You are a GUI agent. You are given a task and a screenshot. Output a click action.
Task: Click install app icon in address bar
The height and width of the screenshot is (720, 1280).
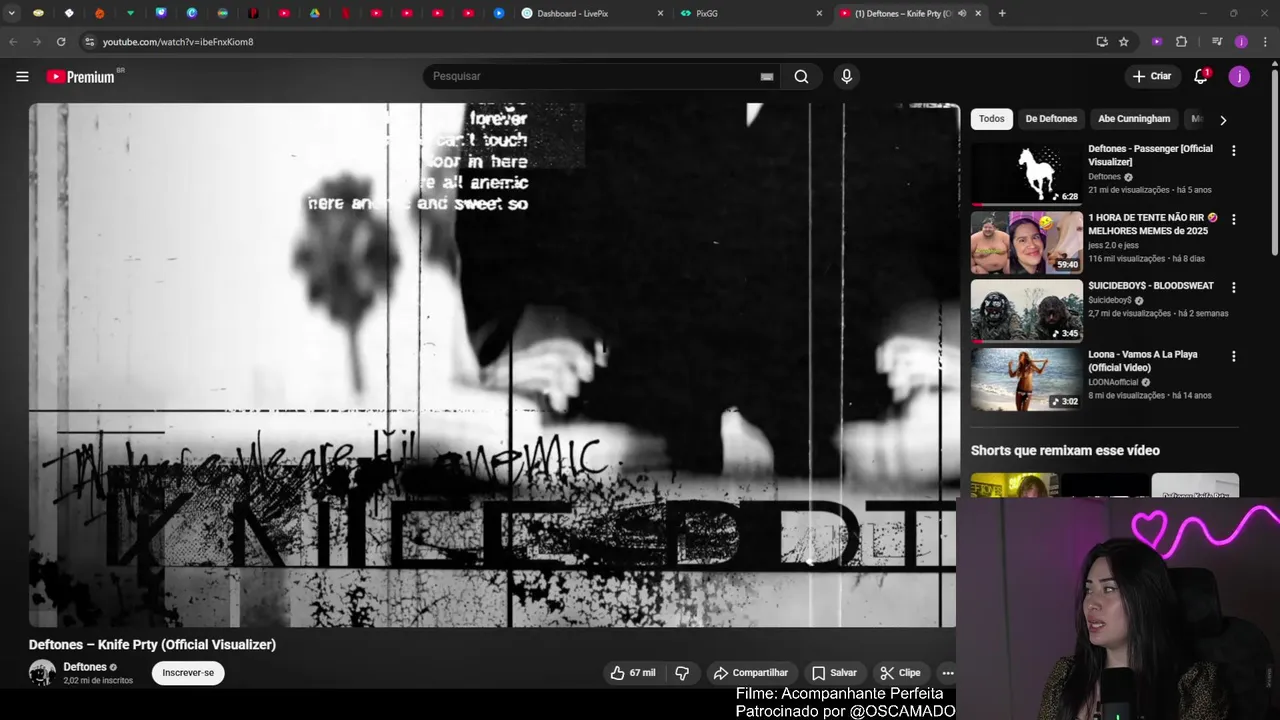[x=1102, y=42]
